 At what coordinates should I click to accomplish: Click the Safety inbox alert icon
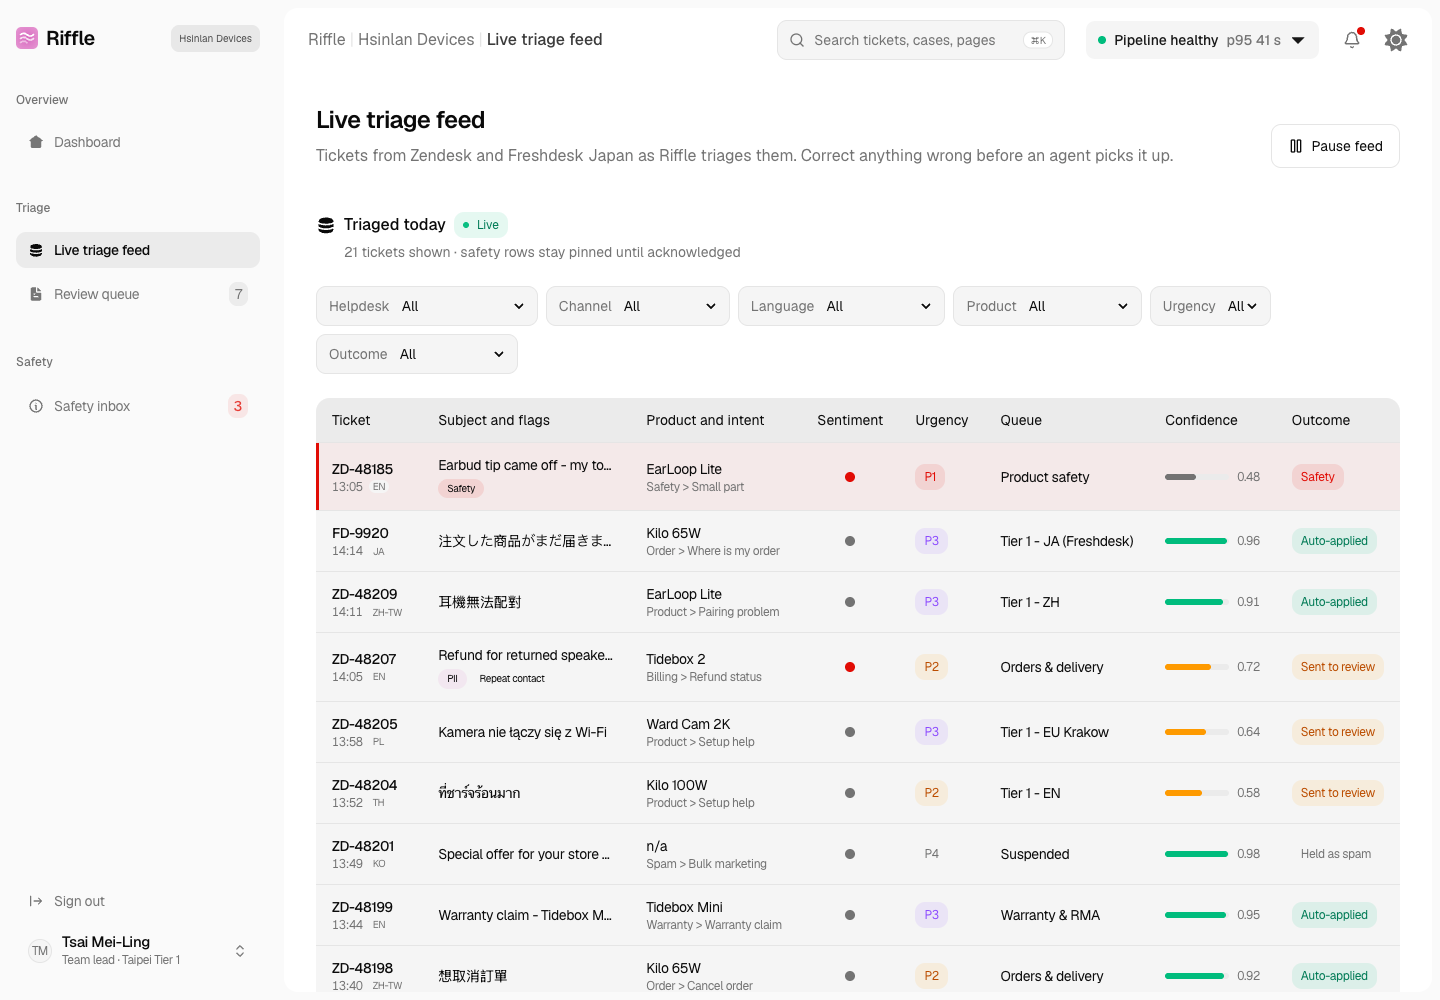tap(36, 406)
